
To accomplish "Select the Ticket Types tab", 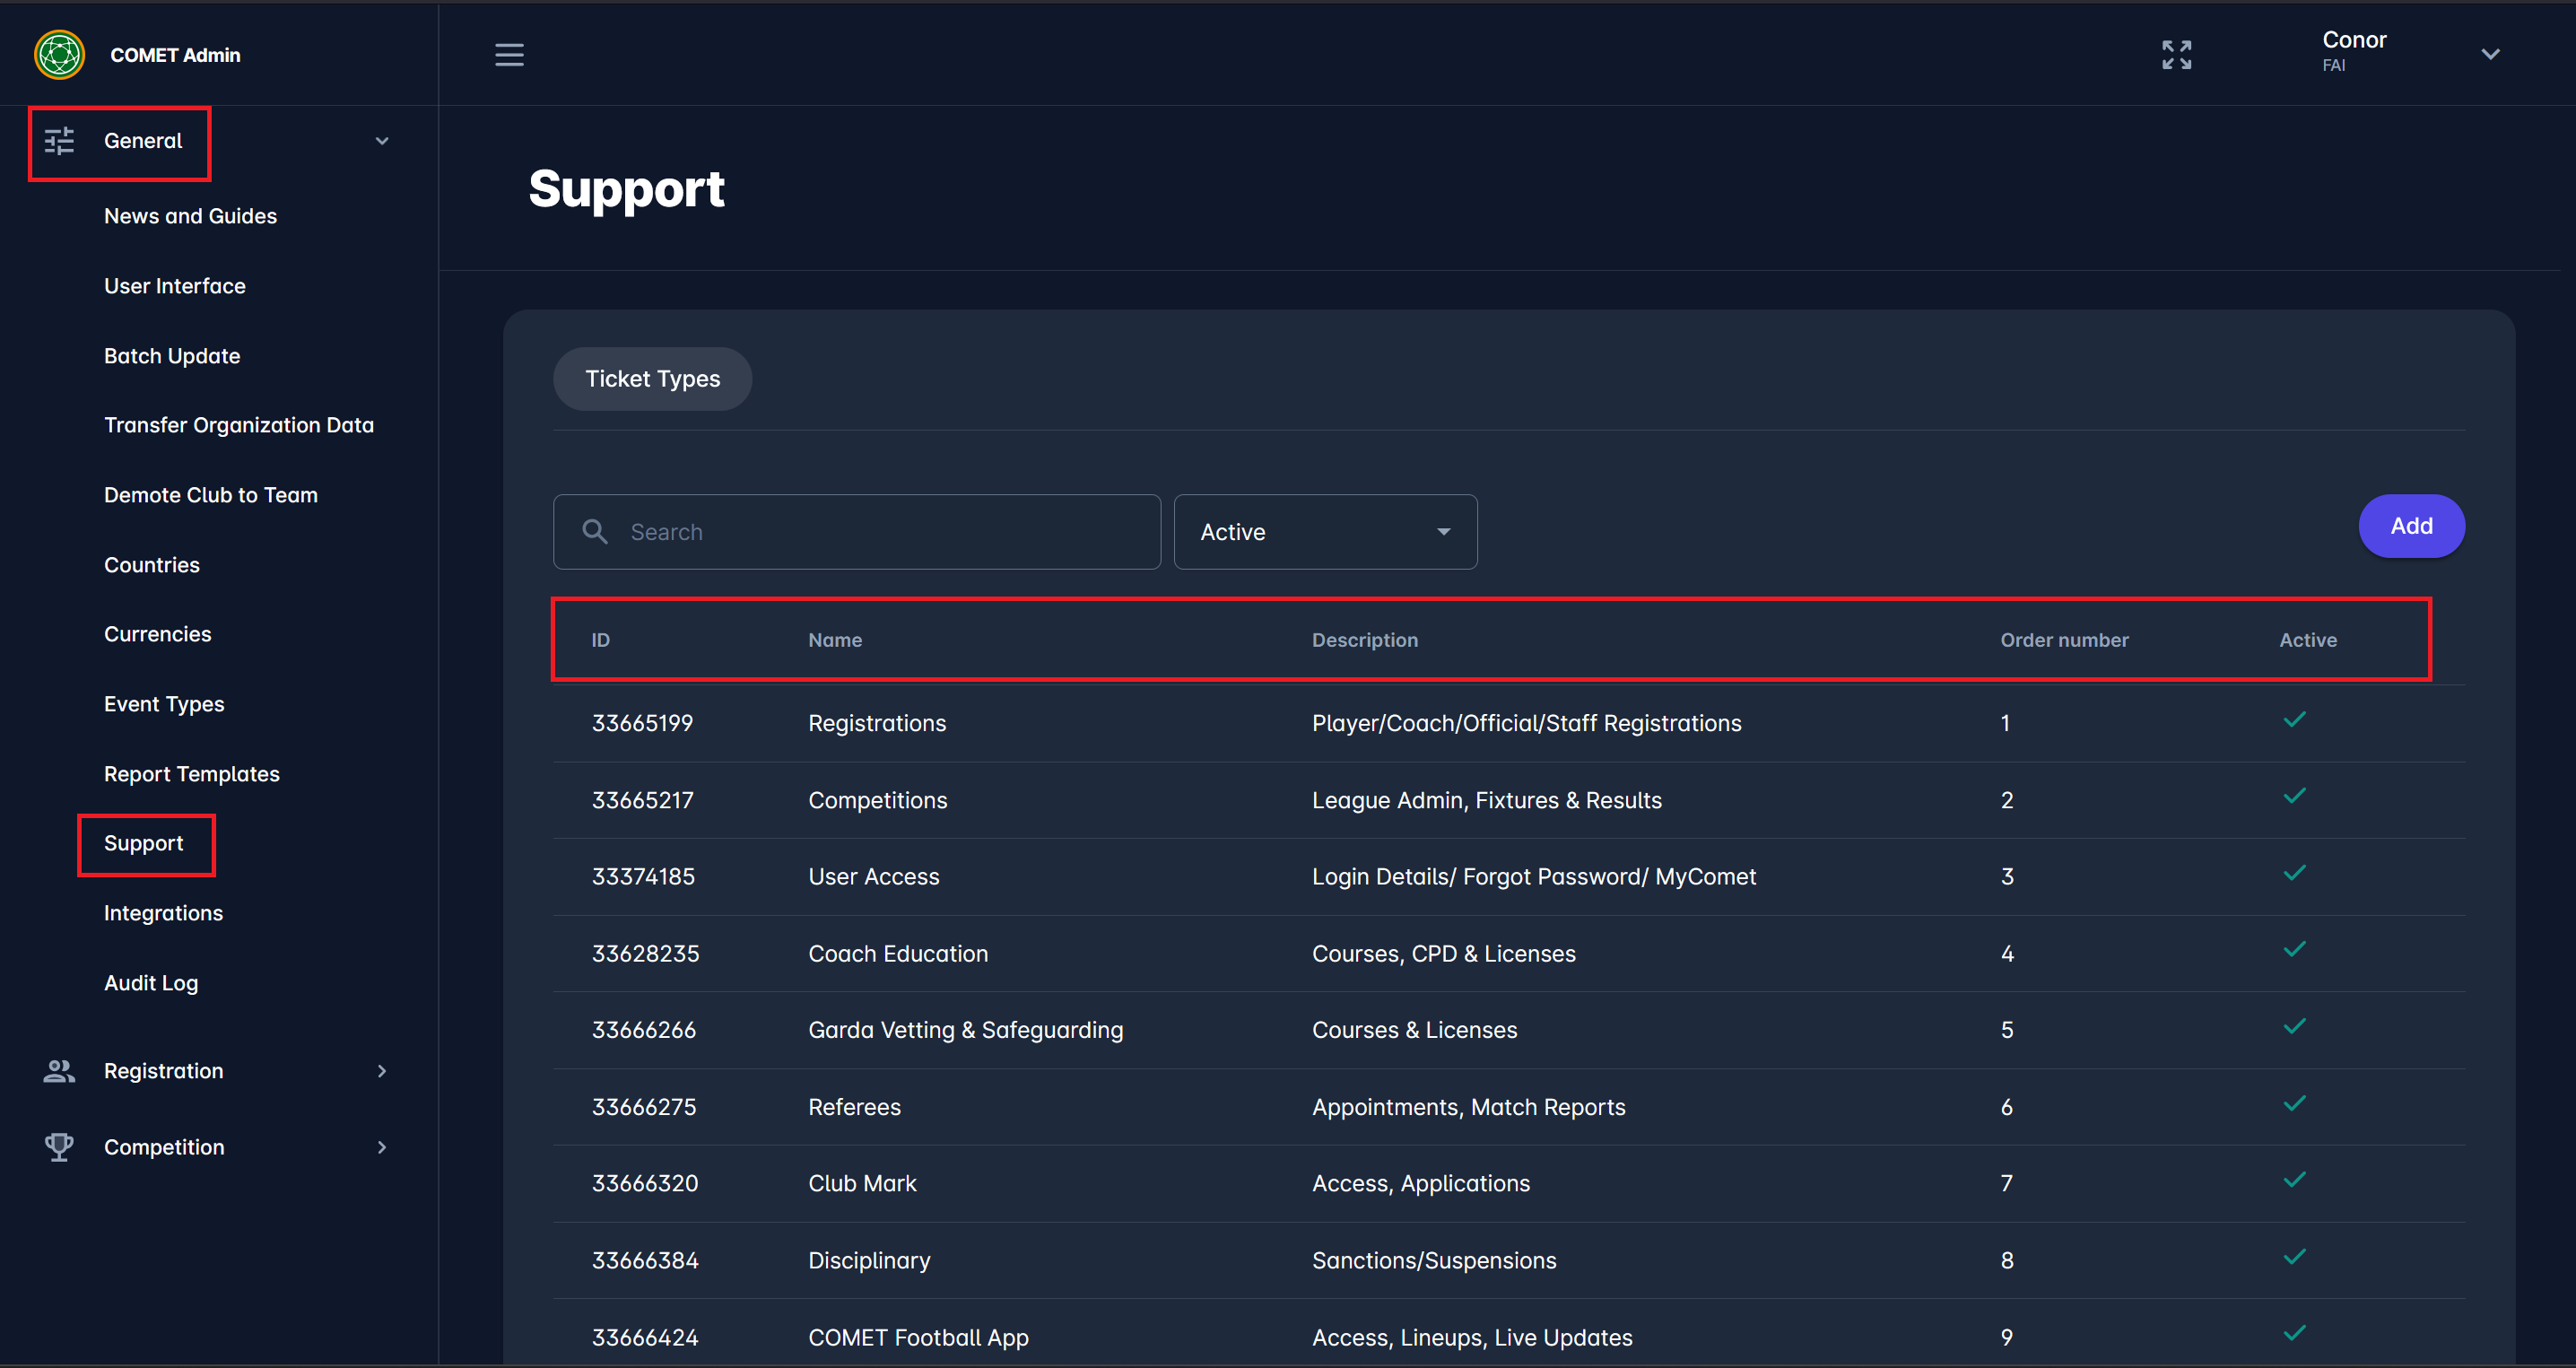I will (652, 379).
